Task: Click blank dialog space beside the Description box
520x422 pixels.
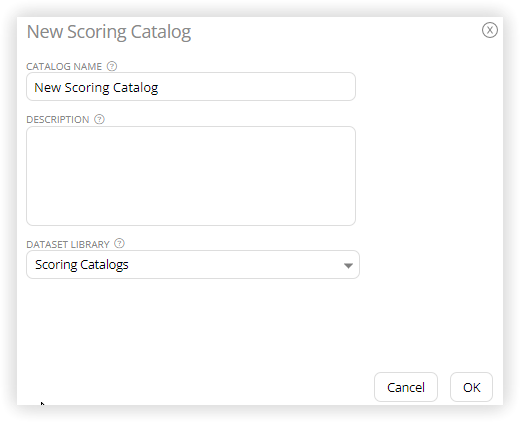Action: coord(428,176)
